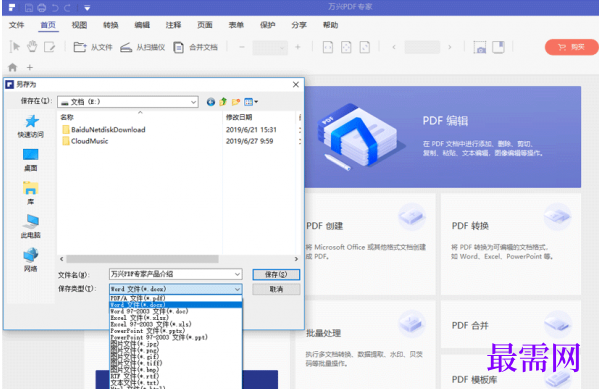This screenshot has width=599, height=389.
Task: Click the horizontal scrollbar in file list
Action: tap(142, 259)
